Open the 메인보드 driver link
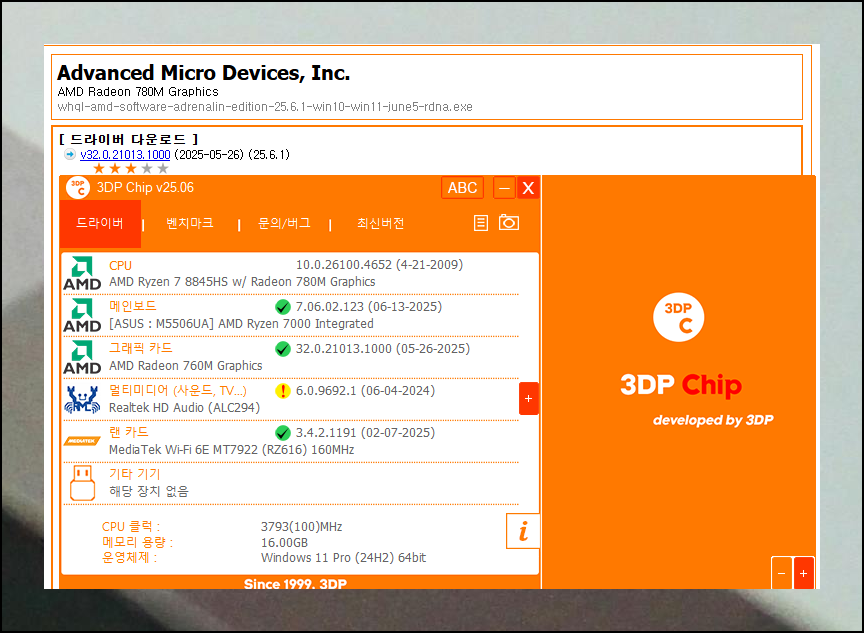The height and width of the screenshot is (633, 864). [133, 306]
